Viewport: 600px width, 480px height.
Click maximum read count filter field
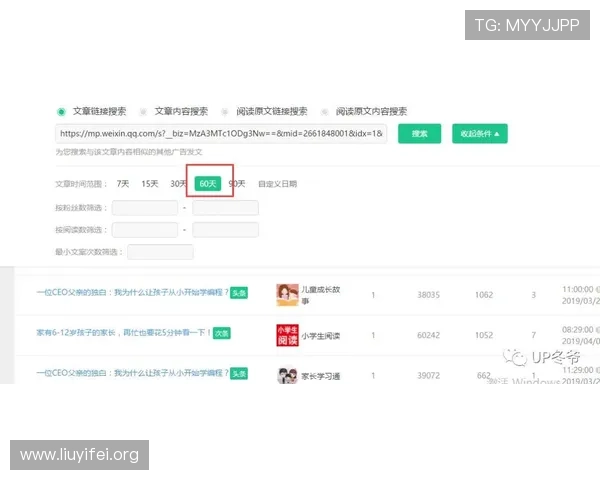225,230
